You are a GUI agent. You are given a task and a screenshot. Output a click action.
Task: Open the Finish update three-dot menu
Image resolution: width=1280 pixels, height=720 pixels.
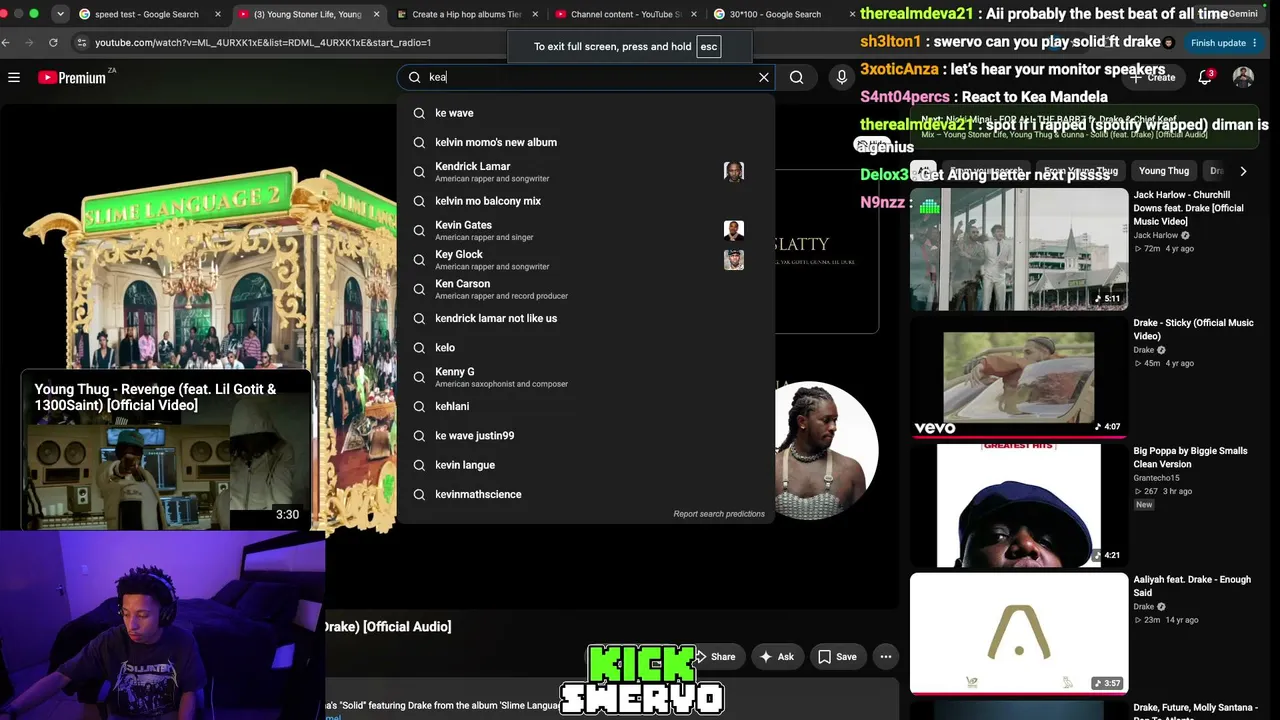[1254, 43]
